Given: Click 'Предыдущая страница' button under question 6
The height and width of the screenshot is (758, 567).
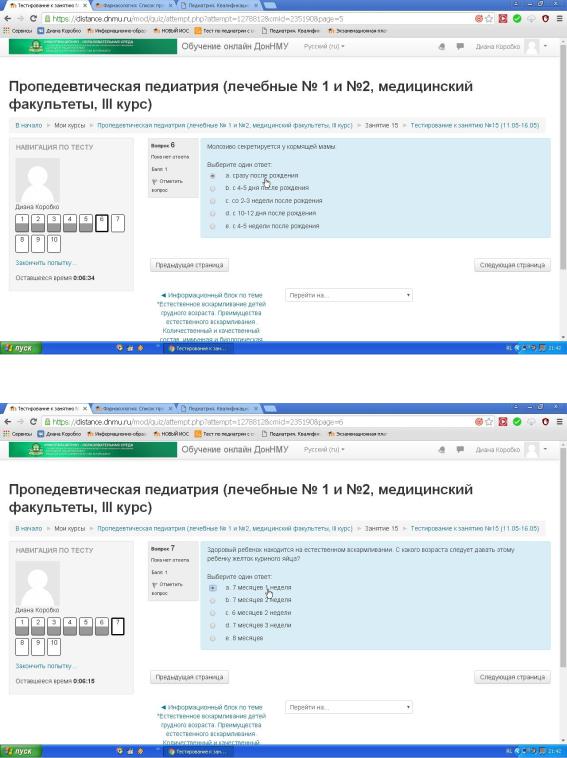Looking at the screenshot, I should 189,265.
